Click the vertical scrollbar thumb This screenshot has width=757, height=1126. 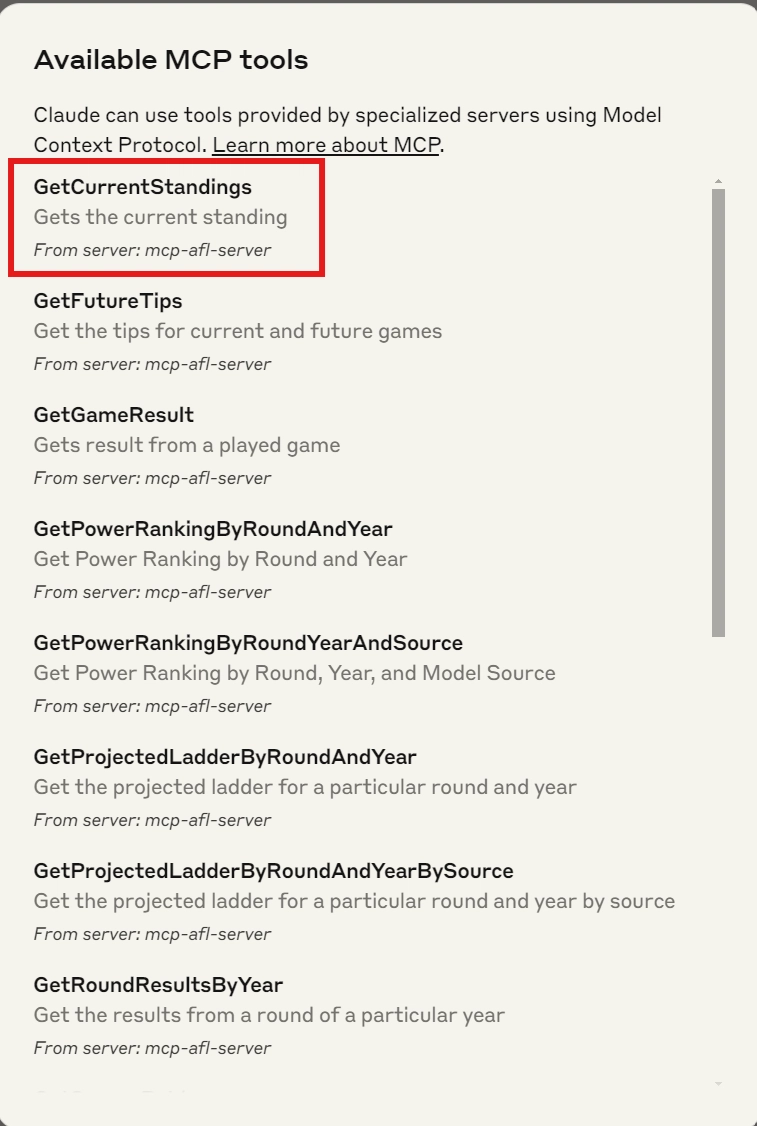coord(718,413)
